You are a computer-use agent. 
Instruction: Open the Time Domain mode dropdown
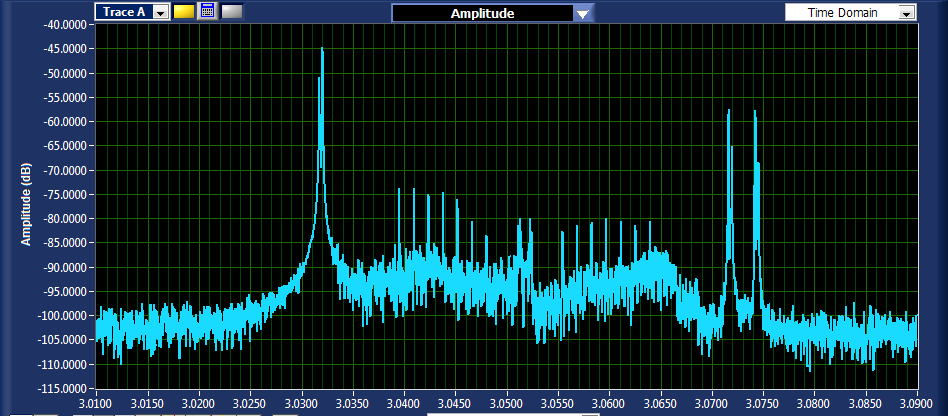click(906, 12)
